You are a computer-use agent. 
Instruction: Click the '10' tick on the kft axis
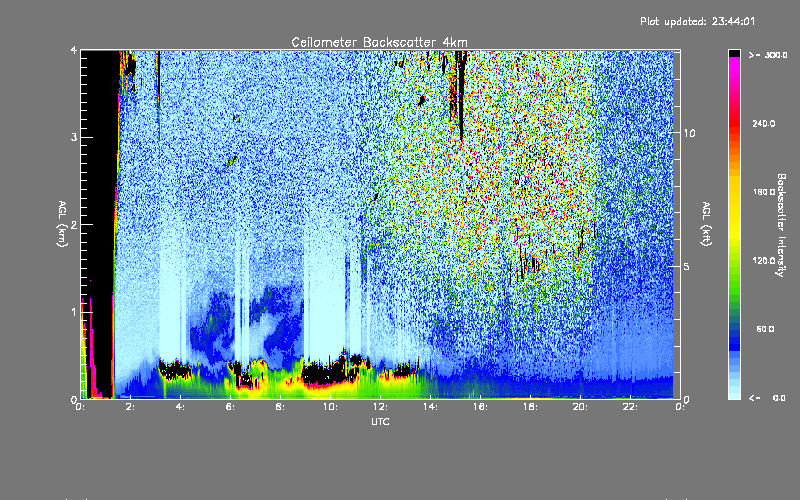pos(689,133)
